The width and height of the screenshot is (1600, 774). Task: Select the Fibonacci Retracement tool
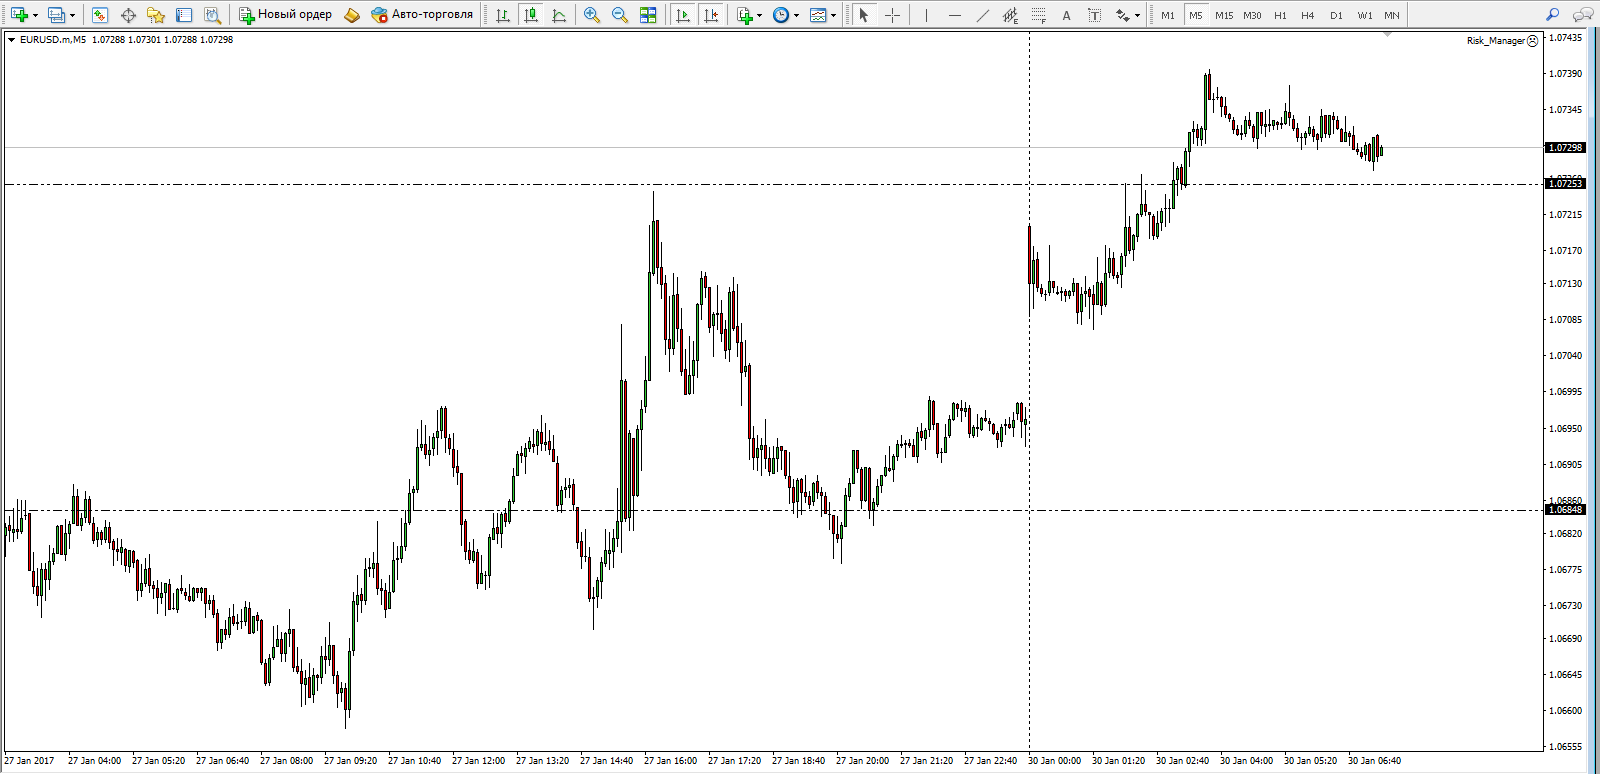[1038, 15]
